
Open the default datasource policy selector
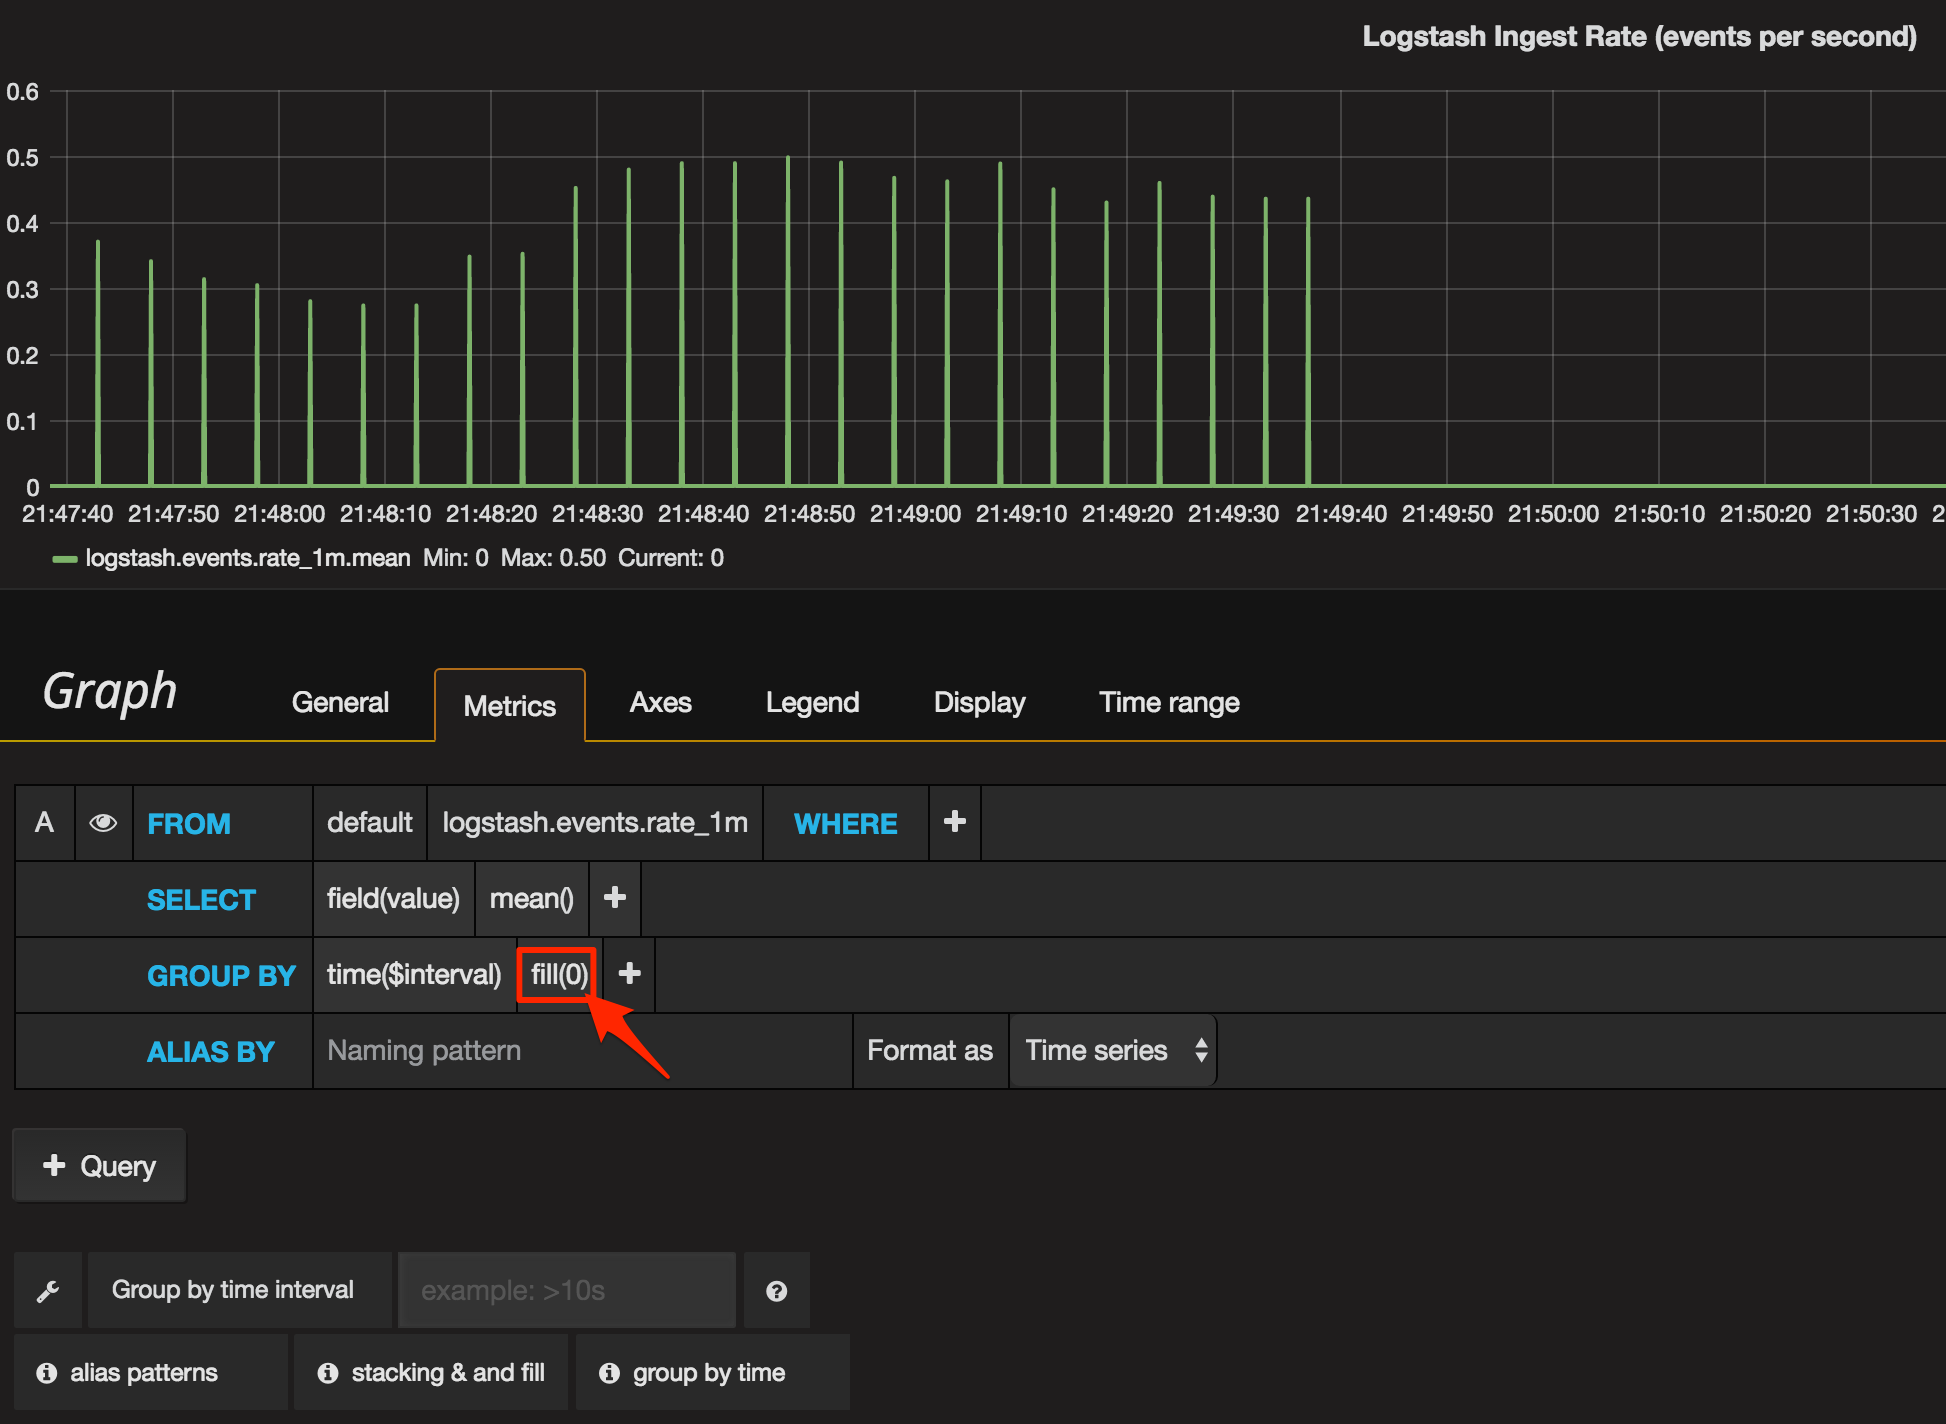click(x=369, y=823)
